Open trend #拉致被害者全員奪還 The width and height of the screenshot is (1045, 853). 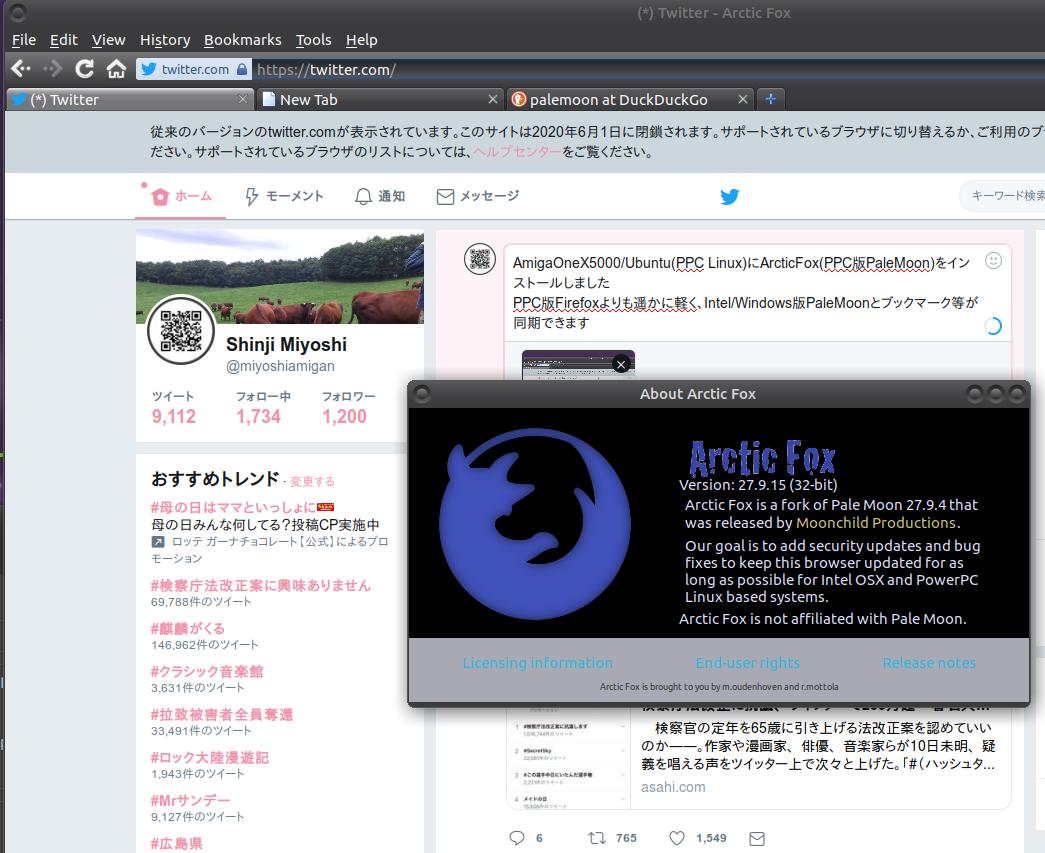pyautogui.click(x=222, y=714)
